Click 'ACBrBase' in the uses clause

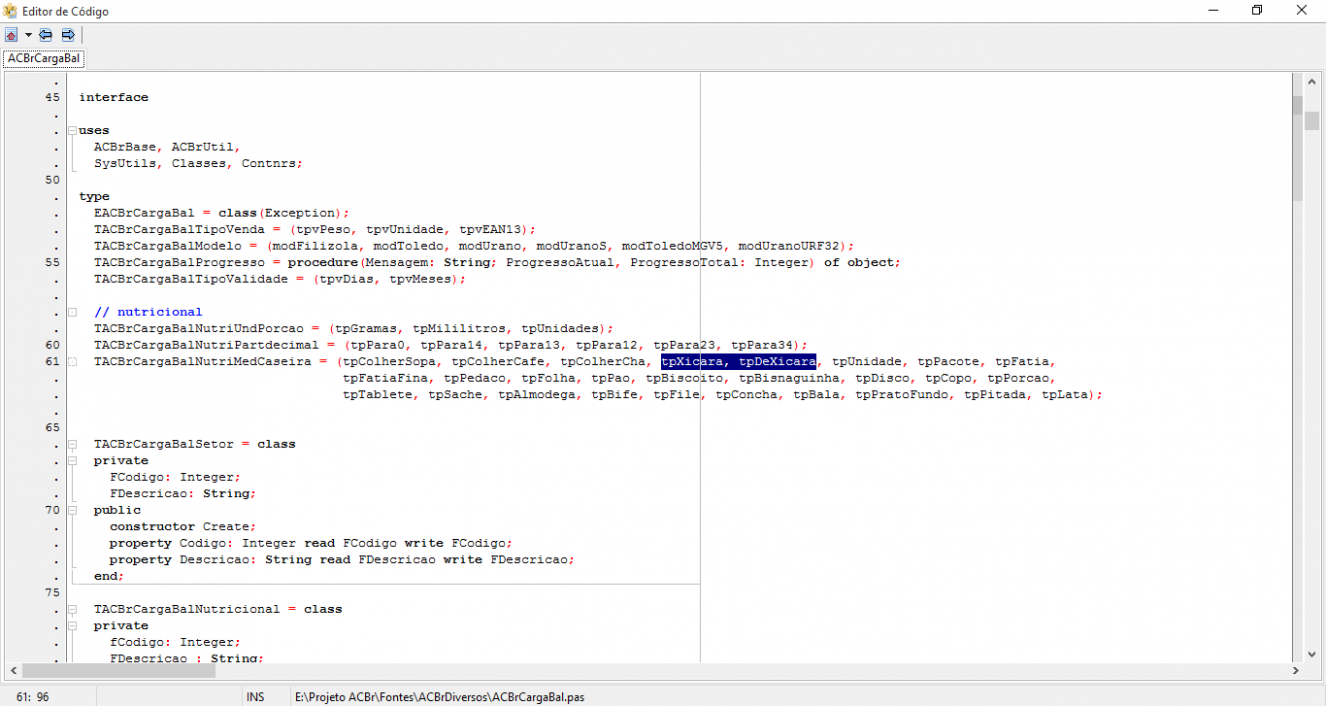(x=125, y=147)
